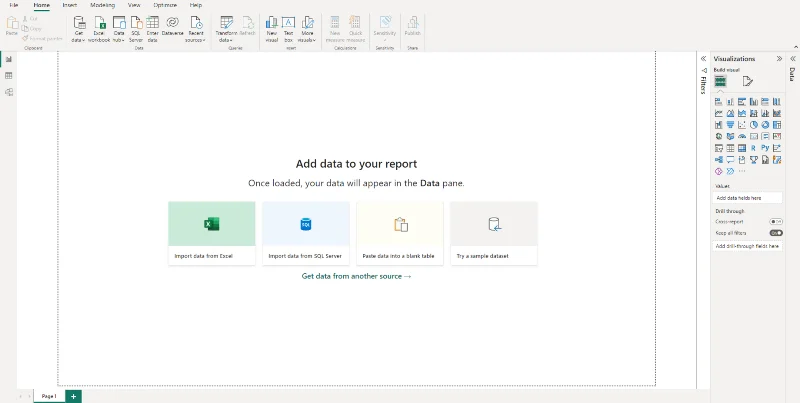Click the Add data fields here box
This screenshot has width=800, height=403.
point(747,198)
